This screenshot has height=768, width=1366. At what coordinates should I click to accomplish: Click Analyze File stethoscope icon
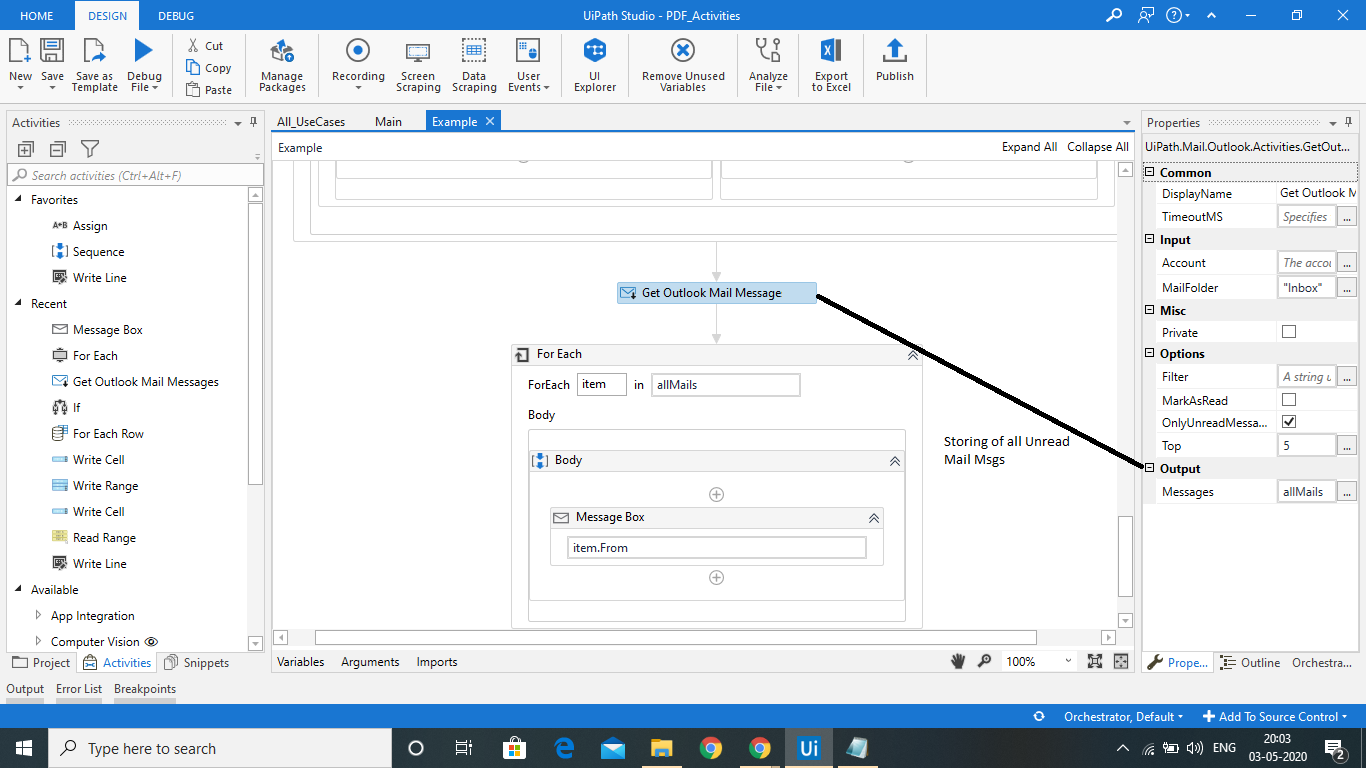pyautogui.click(x=768, y=50)
